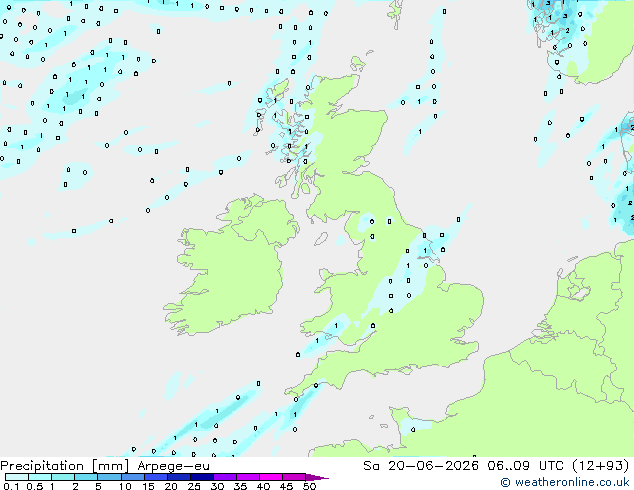
Task: Click the "45" legend scale label
Action: 287,486
